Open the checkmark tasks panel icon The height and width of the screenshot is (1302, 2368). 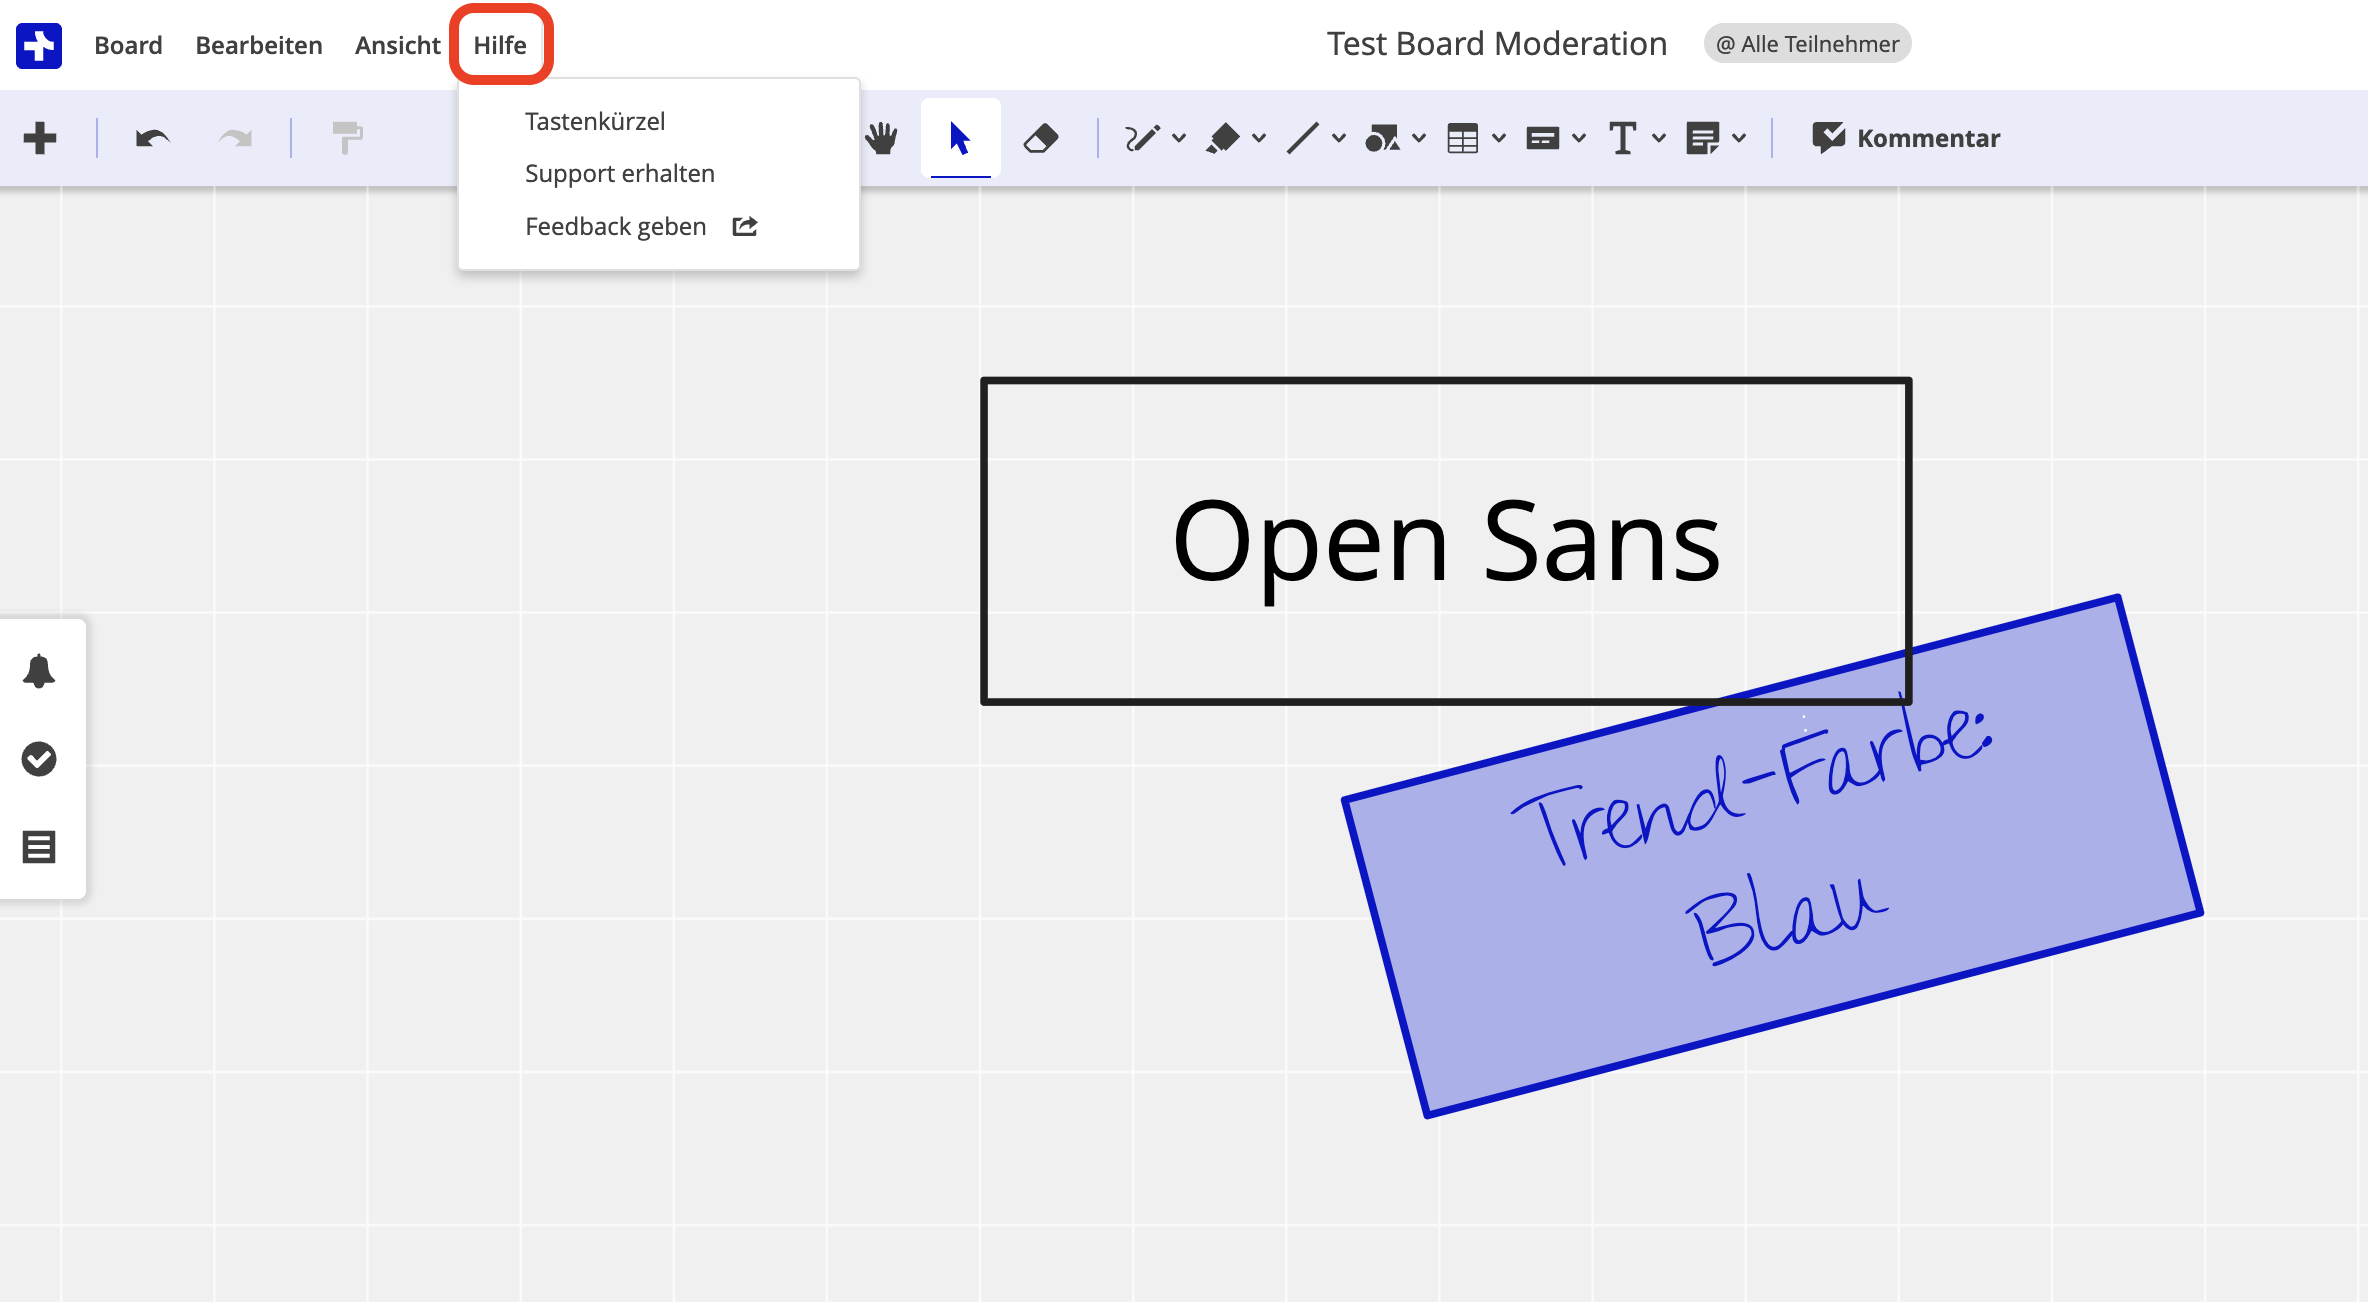(x=39, y=759)
